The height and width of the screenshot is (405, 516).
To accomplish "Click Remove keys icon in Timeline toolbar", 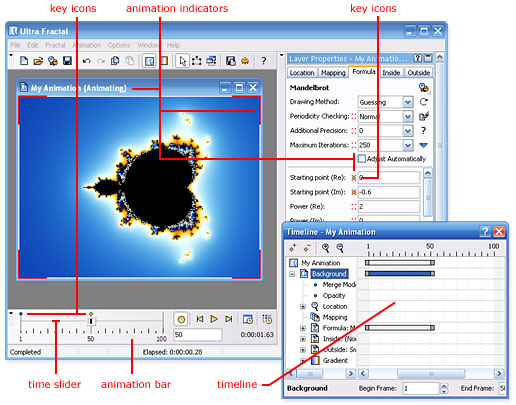I will coord(307,248).
